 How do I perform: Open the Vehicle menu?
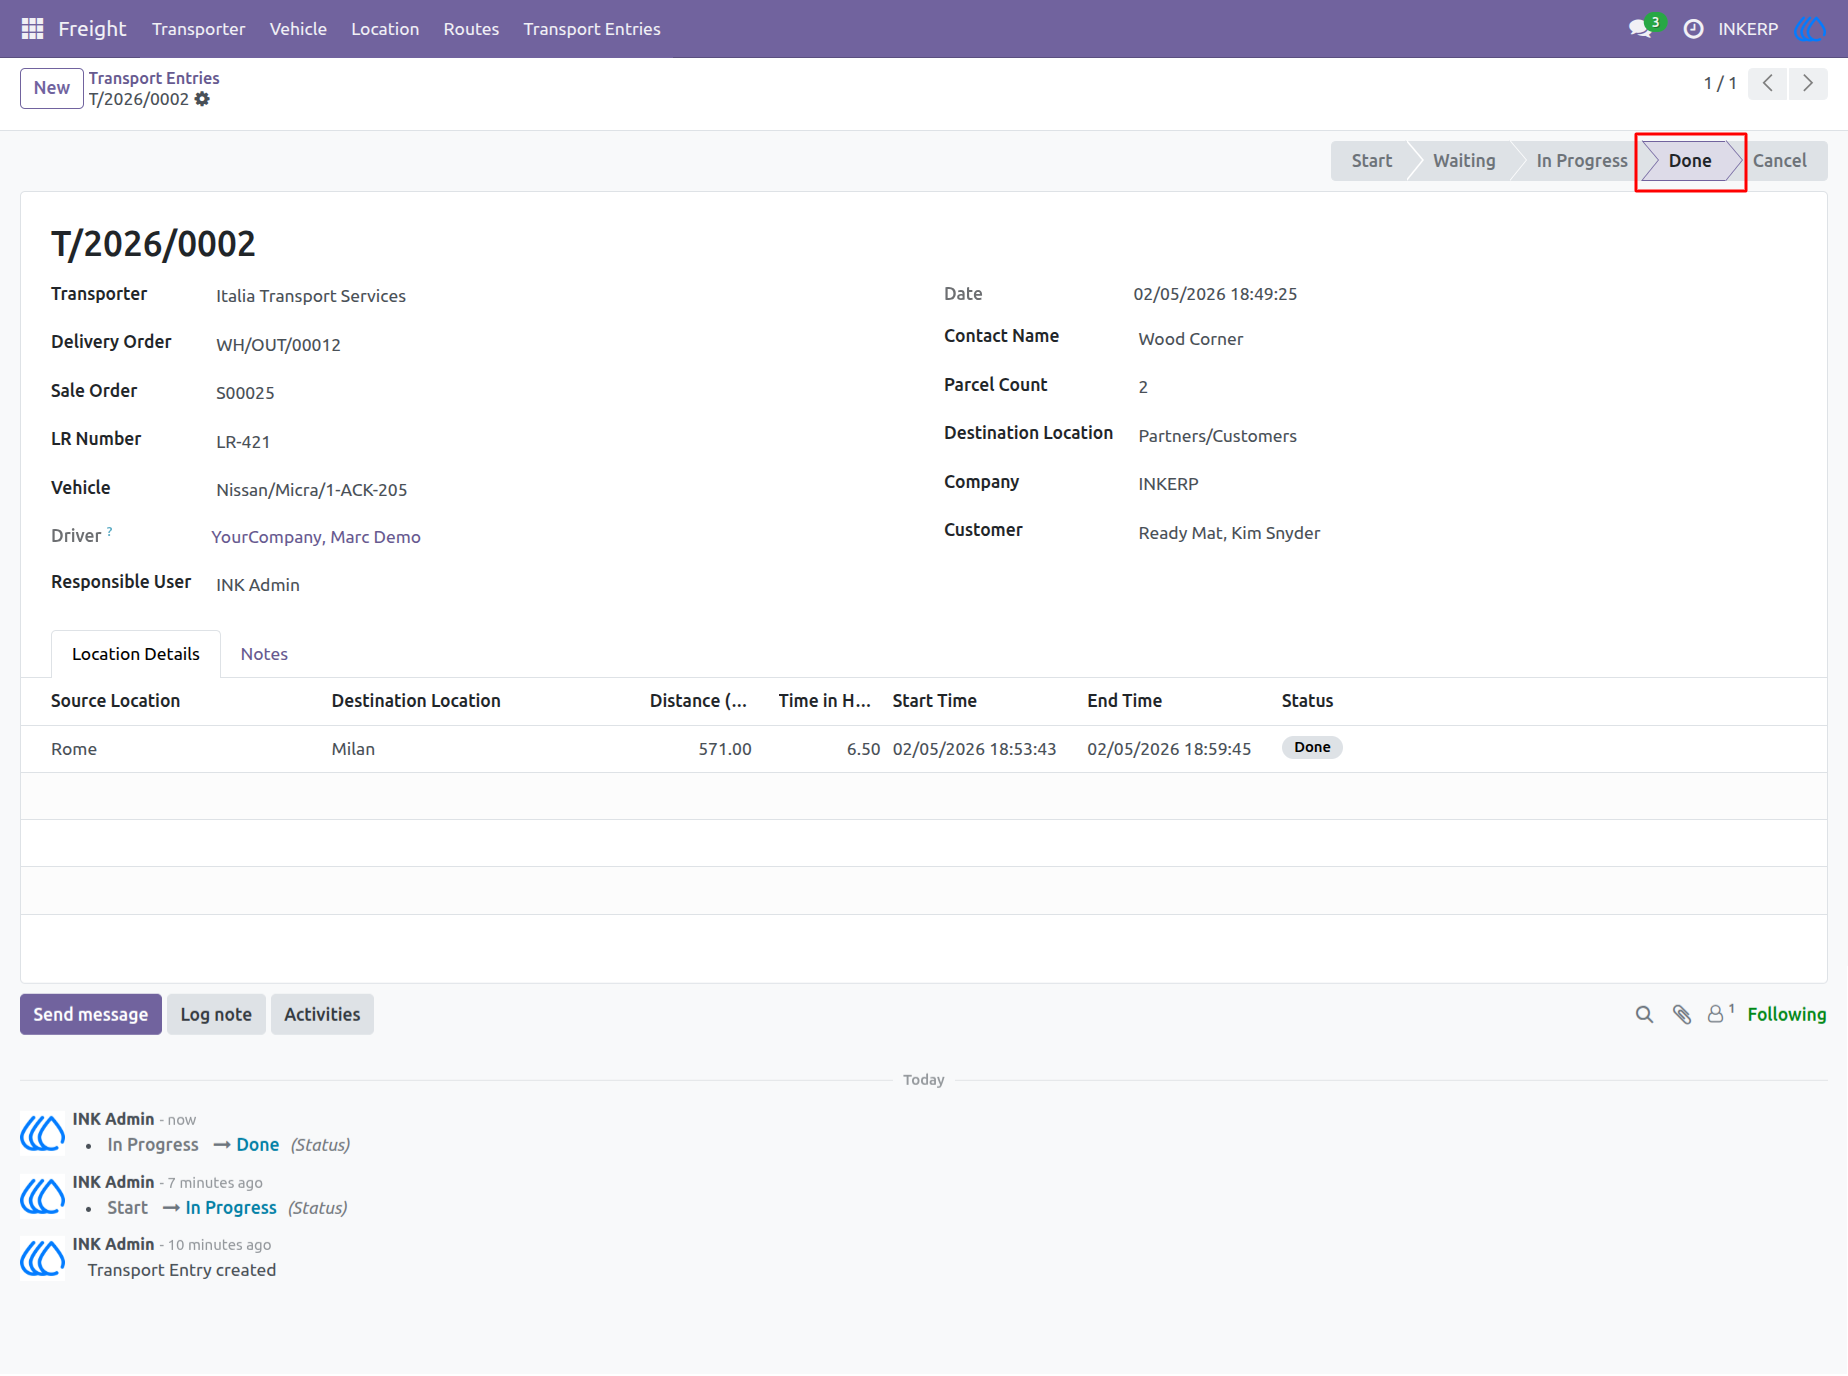(x=298, y=29)
